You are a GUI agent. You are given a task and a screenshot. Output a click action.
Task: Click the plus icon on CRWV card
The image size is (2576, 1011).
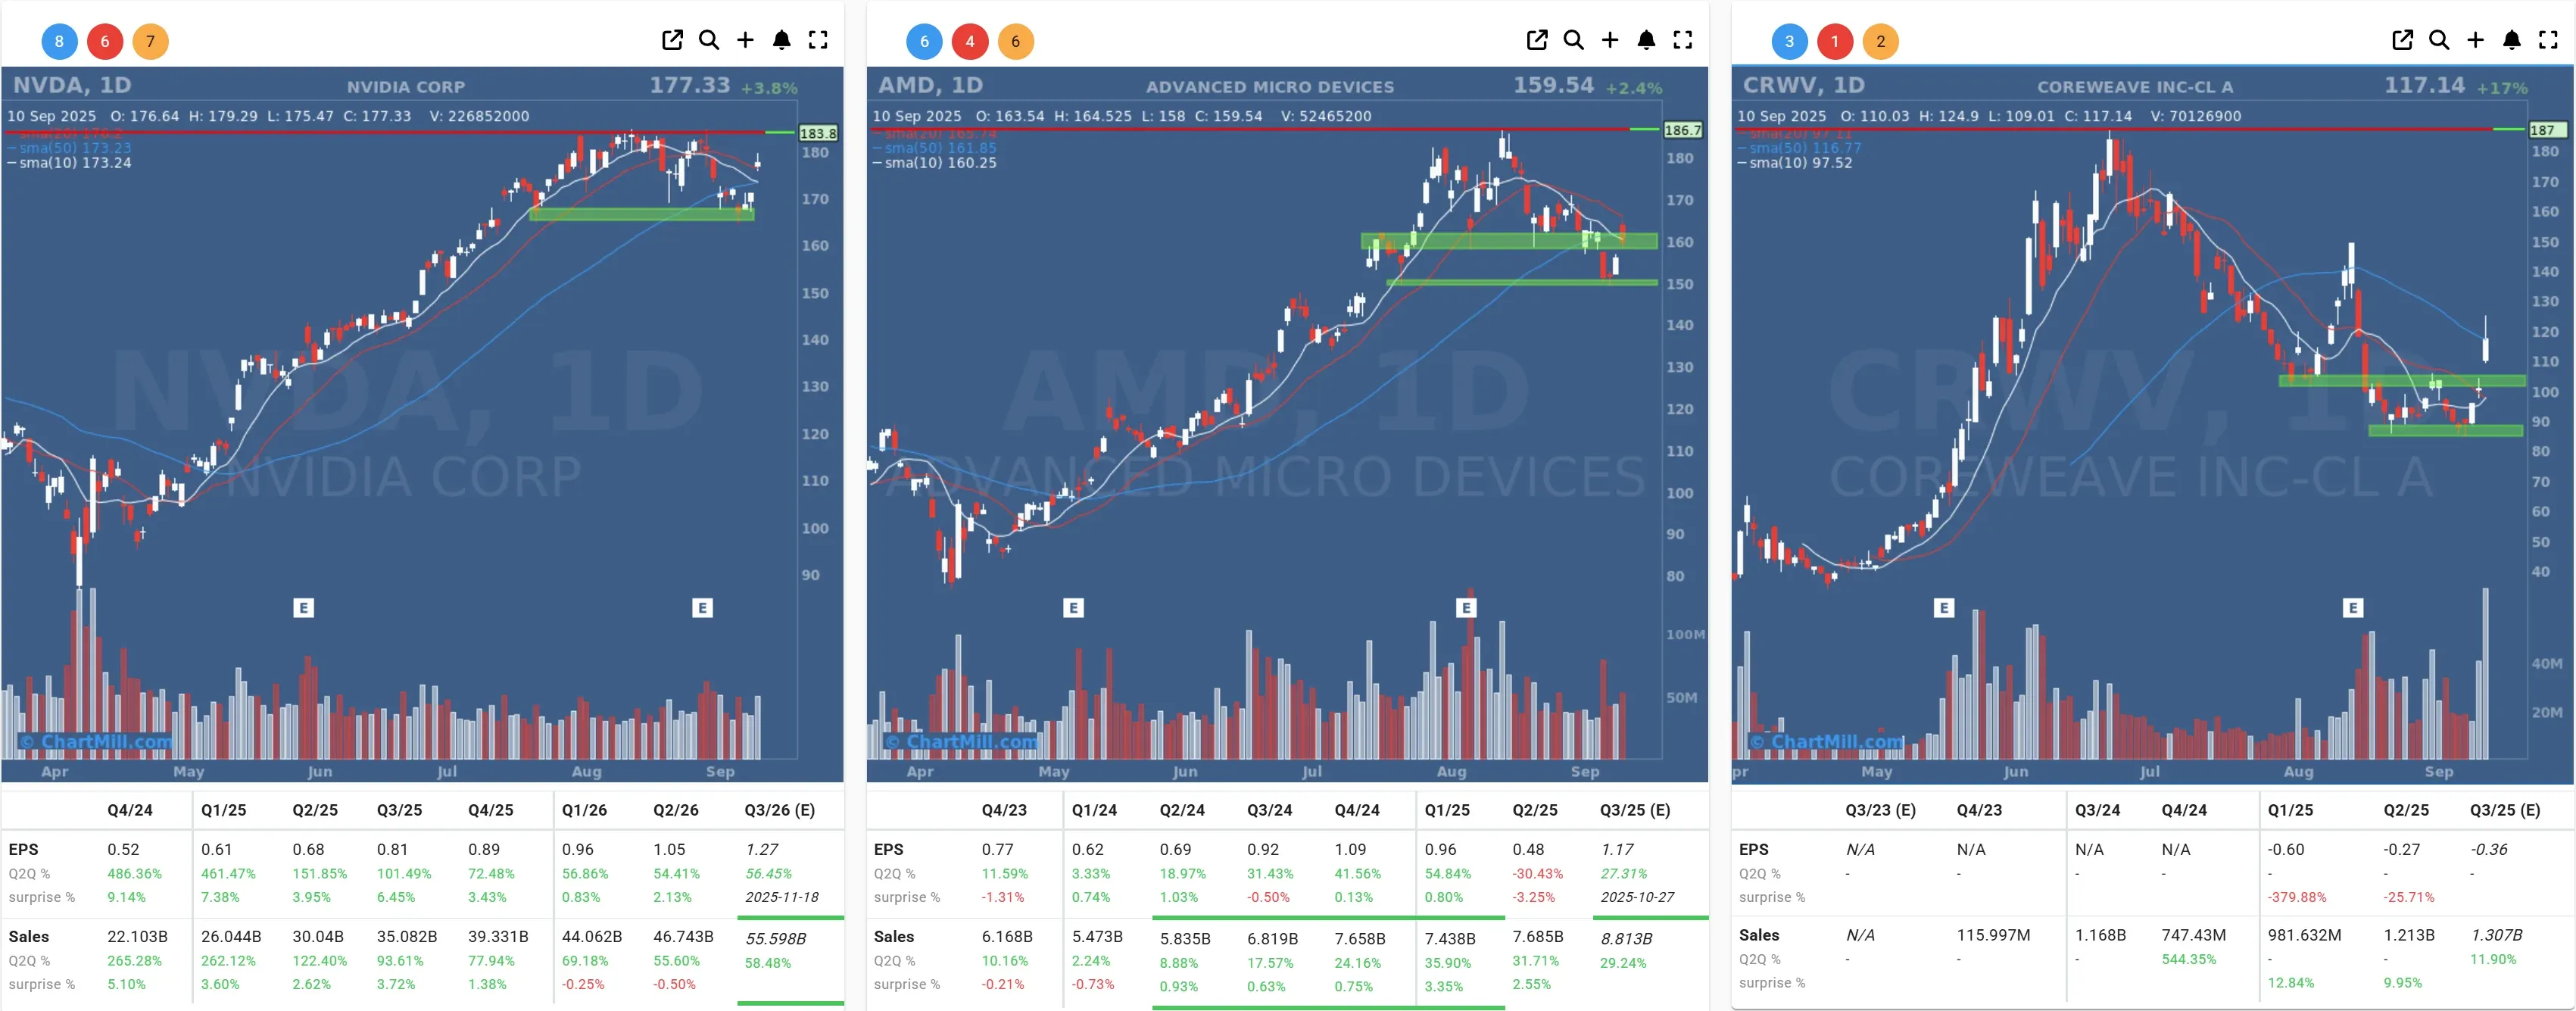click(x=2475, y=40)
